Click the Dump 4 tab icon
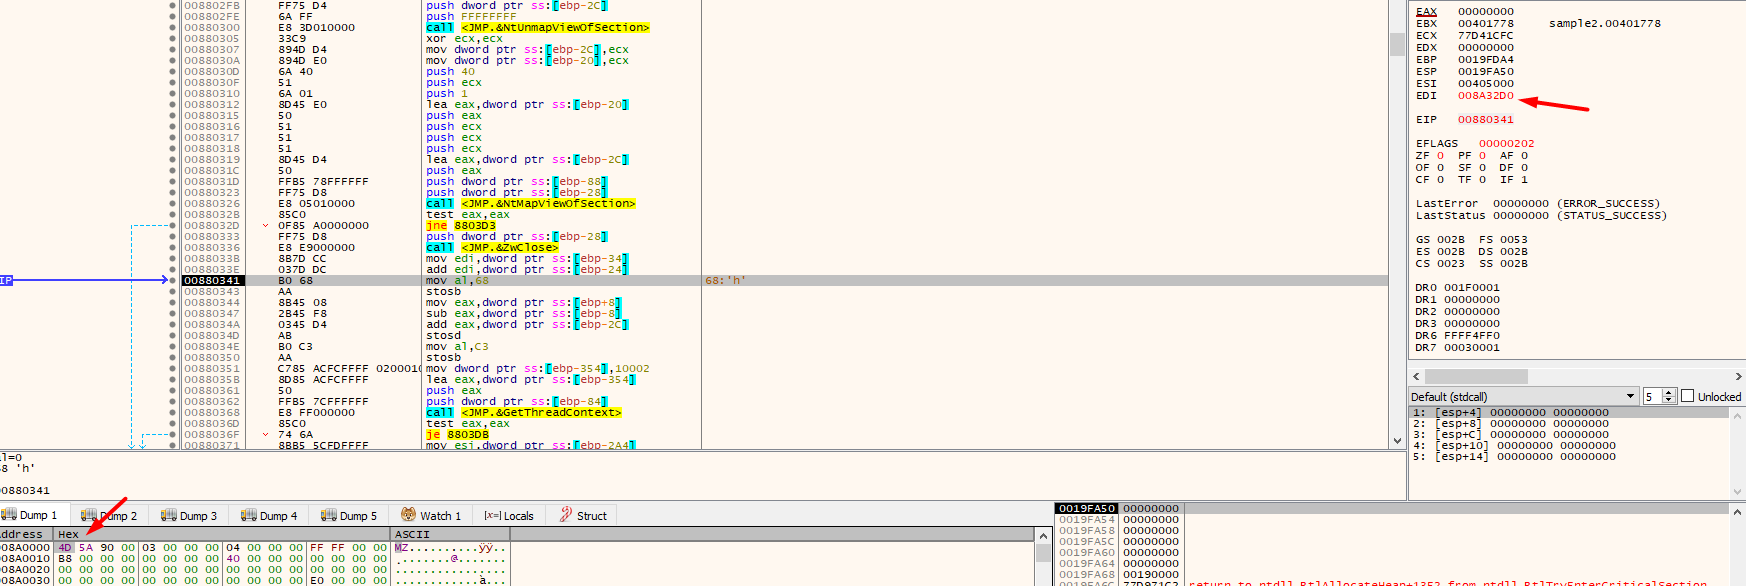The width and height of the screenshot is (1746, 586). pos(248,515)
